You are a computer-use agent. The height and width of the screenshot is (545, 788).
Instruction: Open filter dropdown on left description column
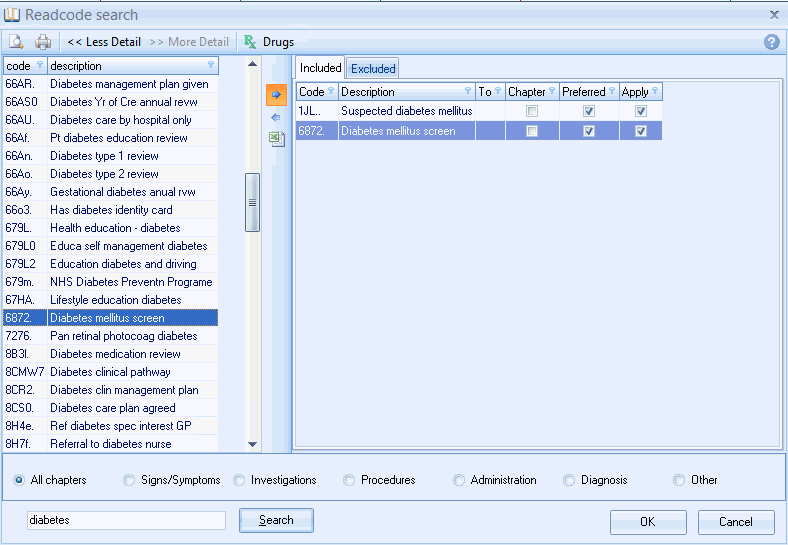[211, 66]
